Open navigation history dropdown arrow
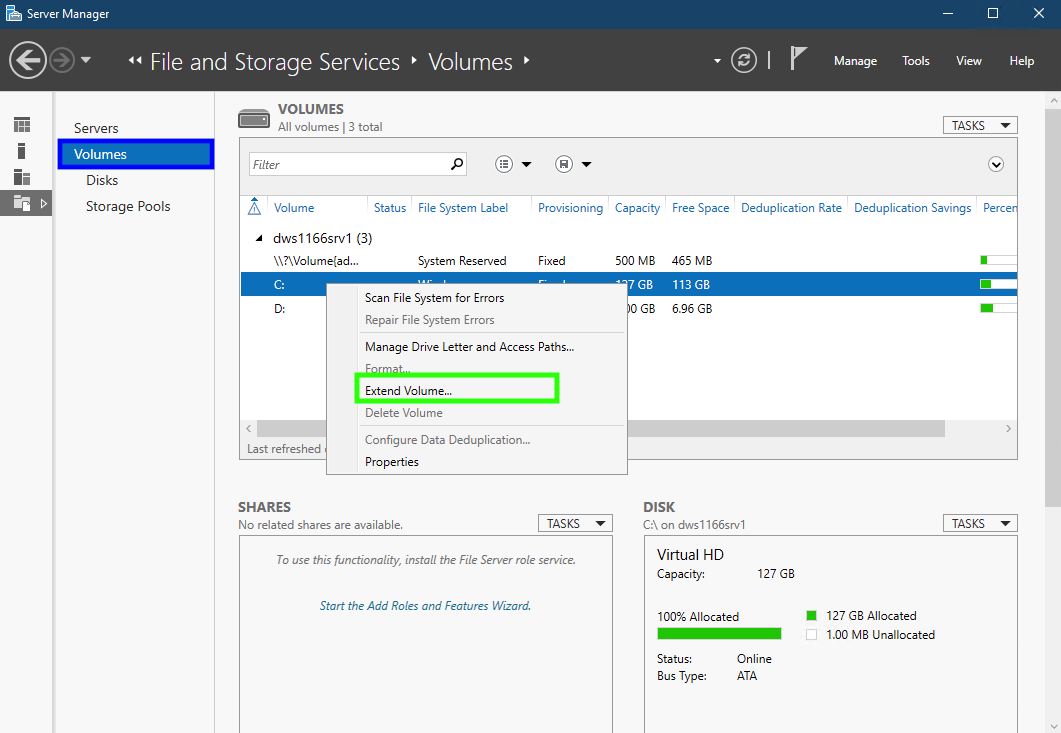1061x733 pixels. (x=86, y=60)
